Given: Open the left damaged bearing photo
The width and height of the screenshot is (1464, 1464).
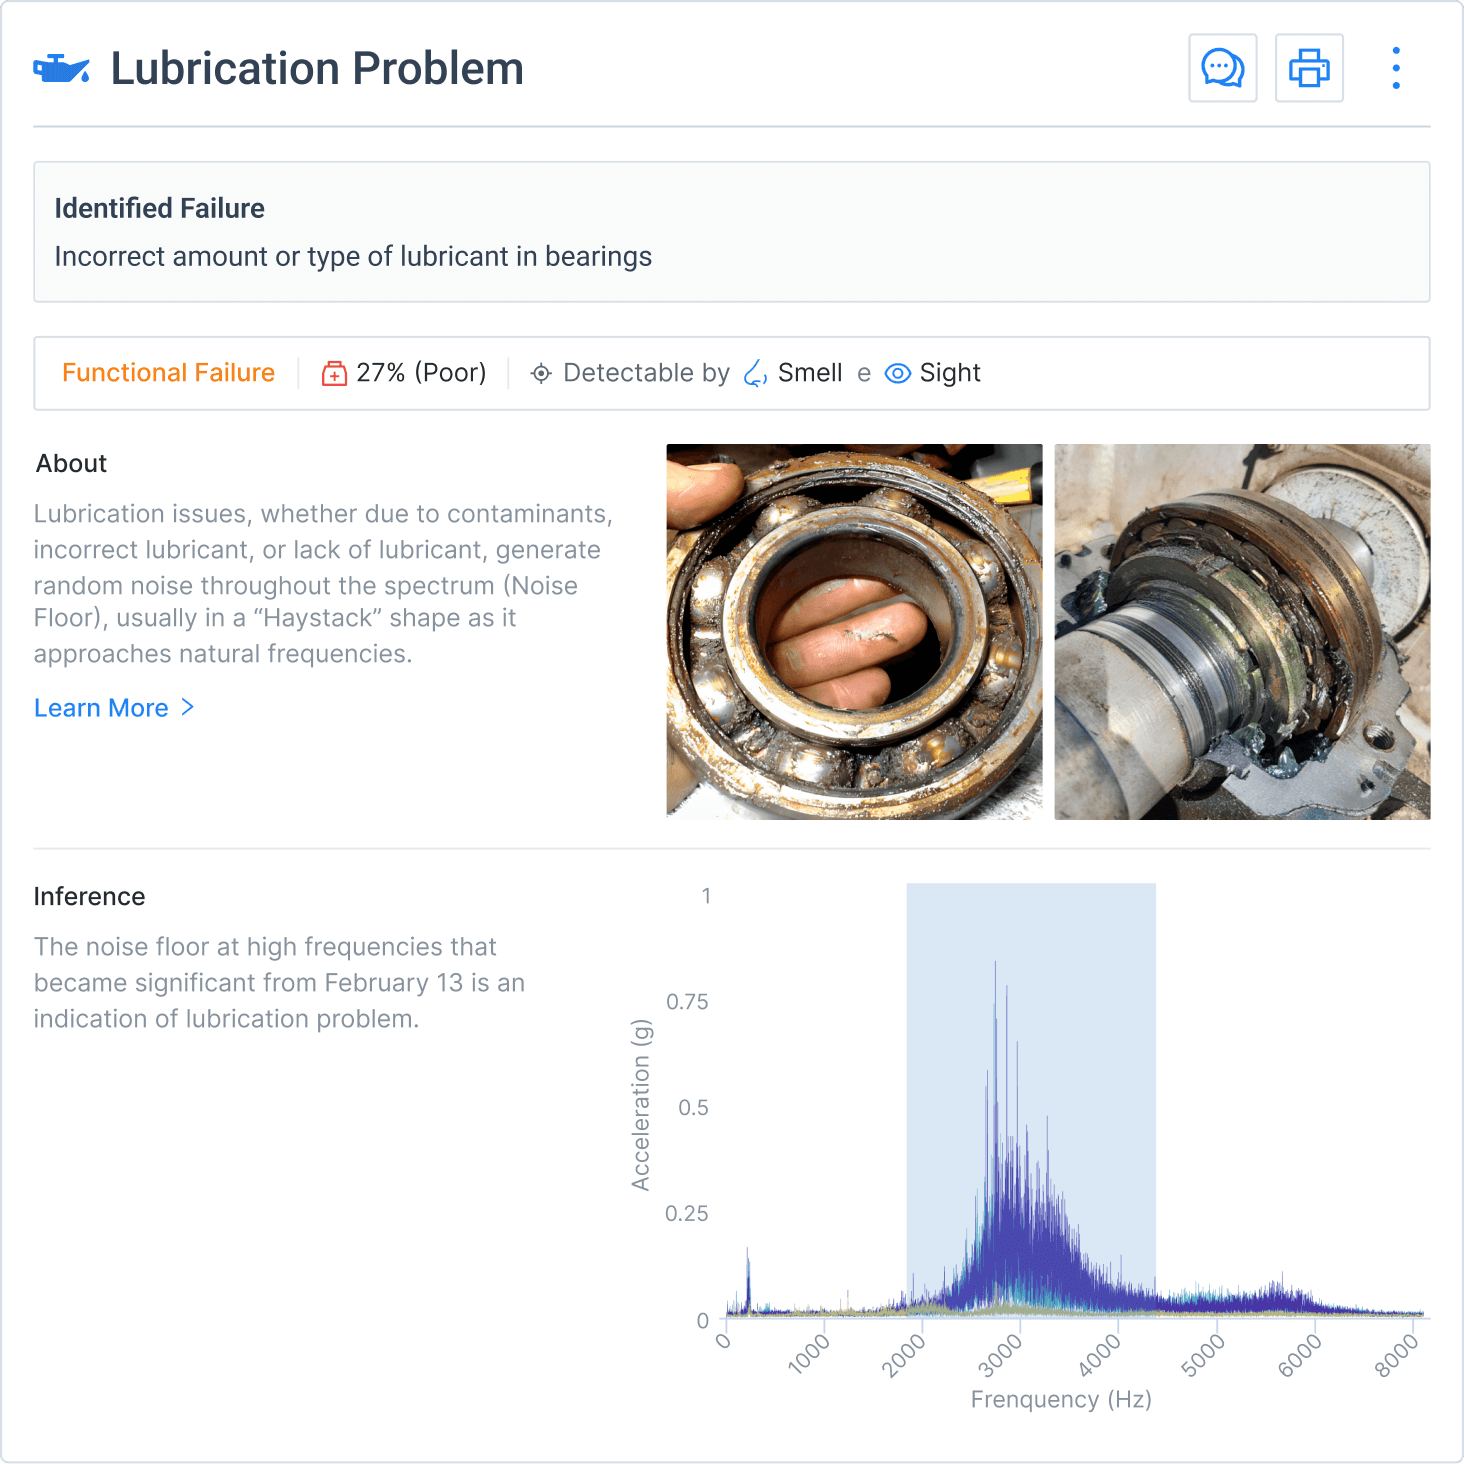Looking at the screenshot, I should coord(854,630).
